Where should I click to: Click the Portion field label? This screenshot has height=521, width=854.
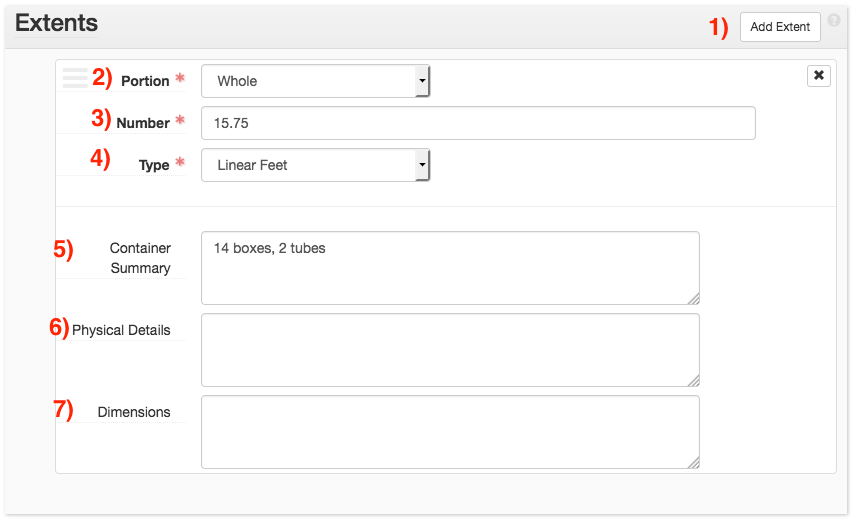[x=145, y=81]
